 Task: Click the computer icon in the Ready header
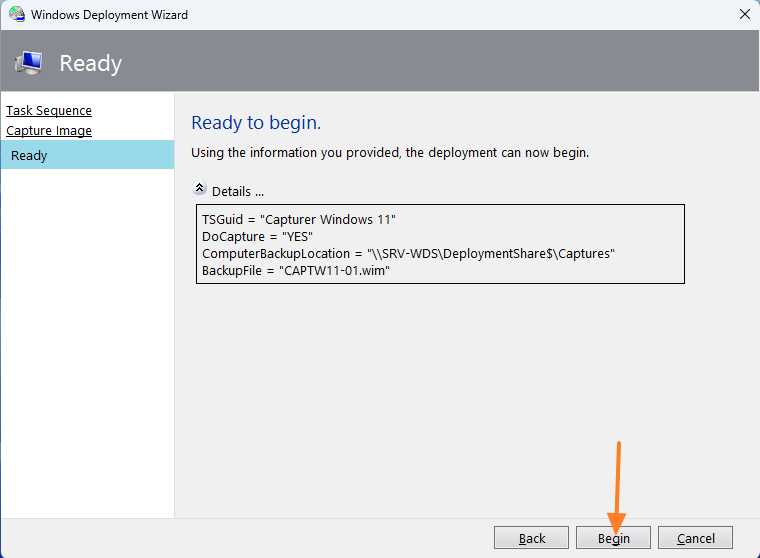(28, 63)
